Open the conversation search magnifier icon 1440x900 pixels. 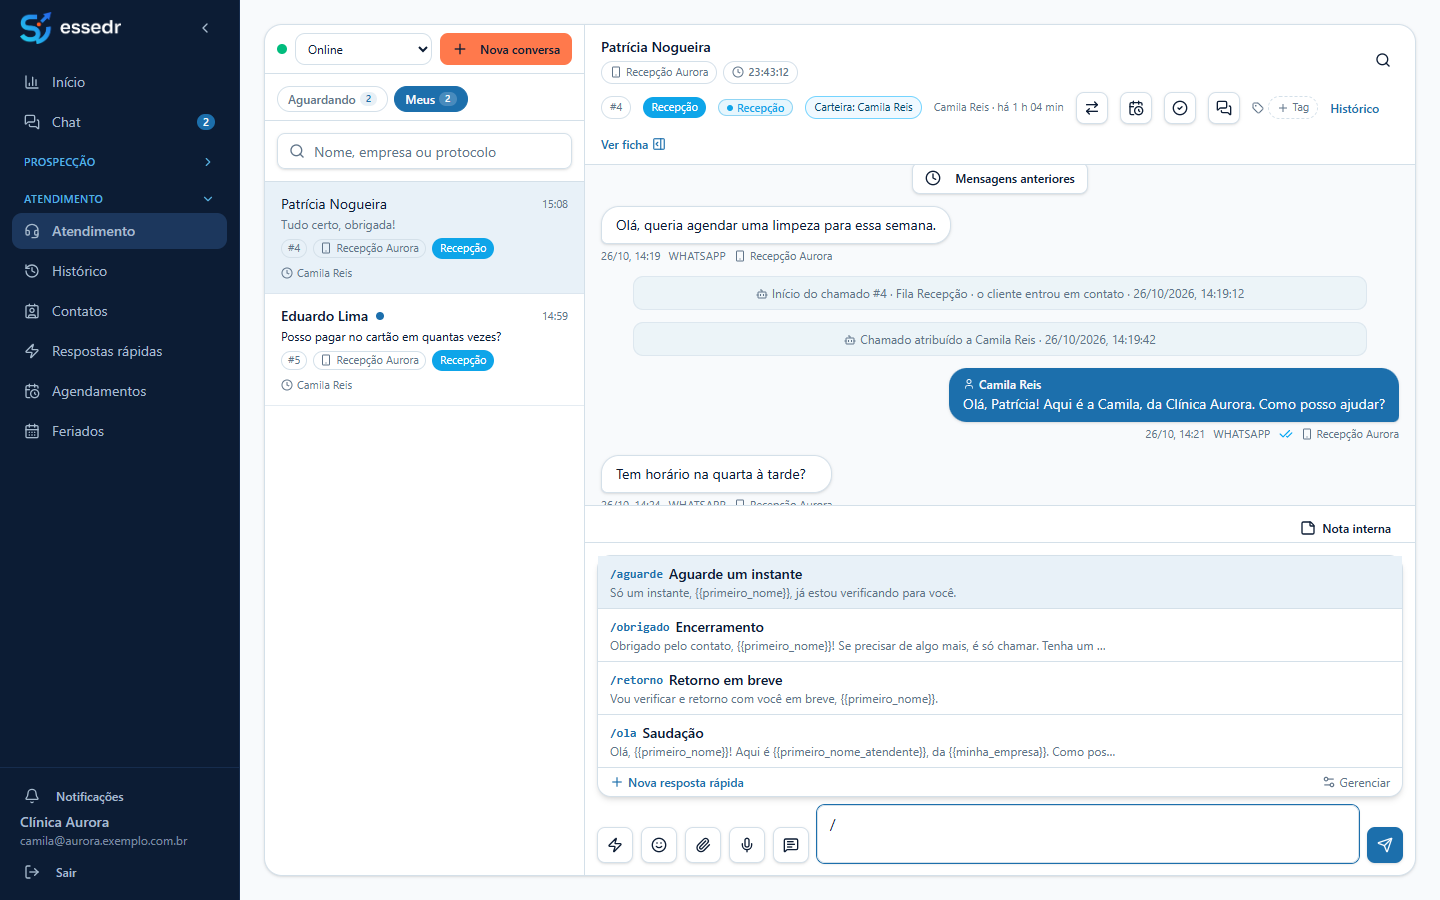tap(1383, 60)
